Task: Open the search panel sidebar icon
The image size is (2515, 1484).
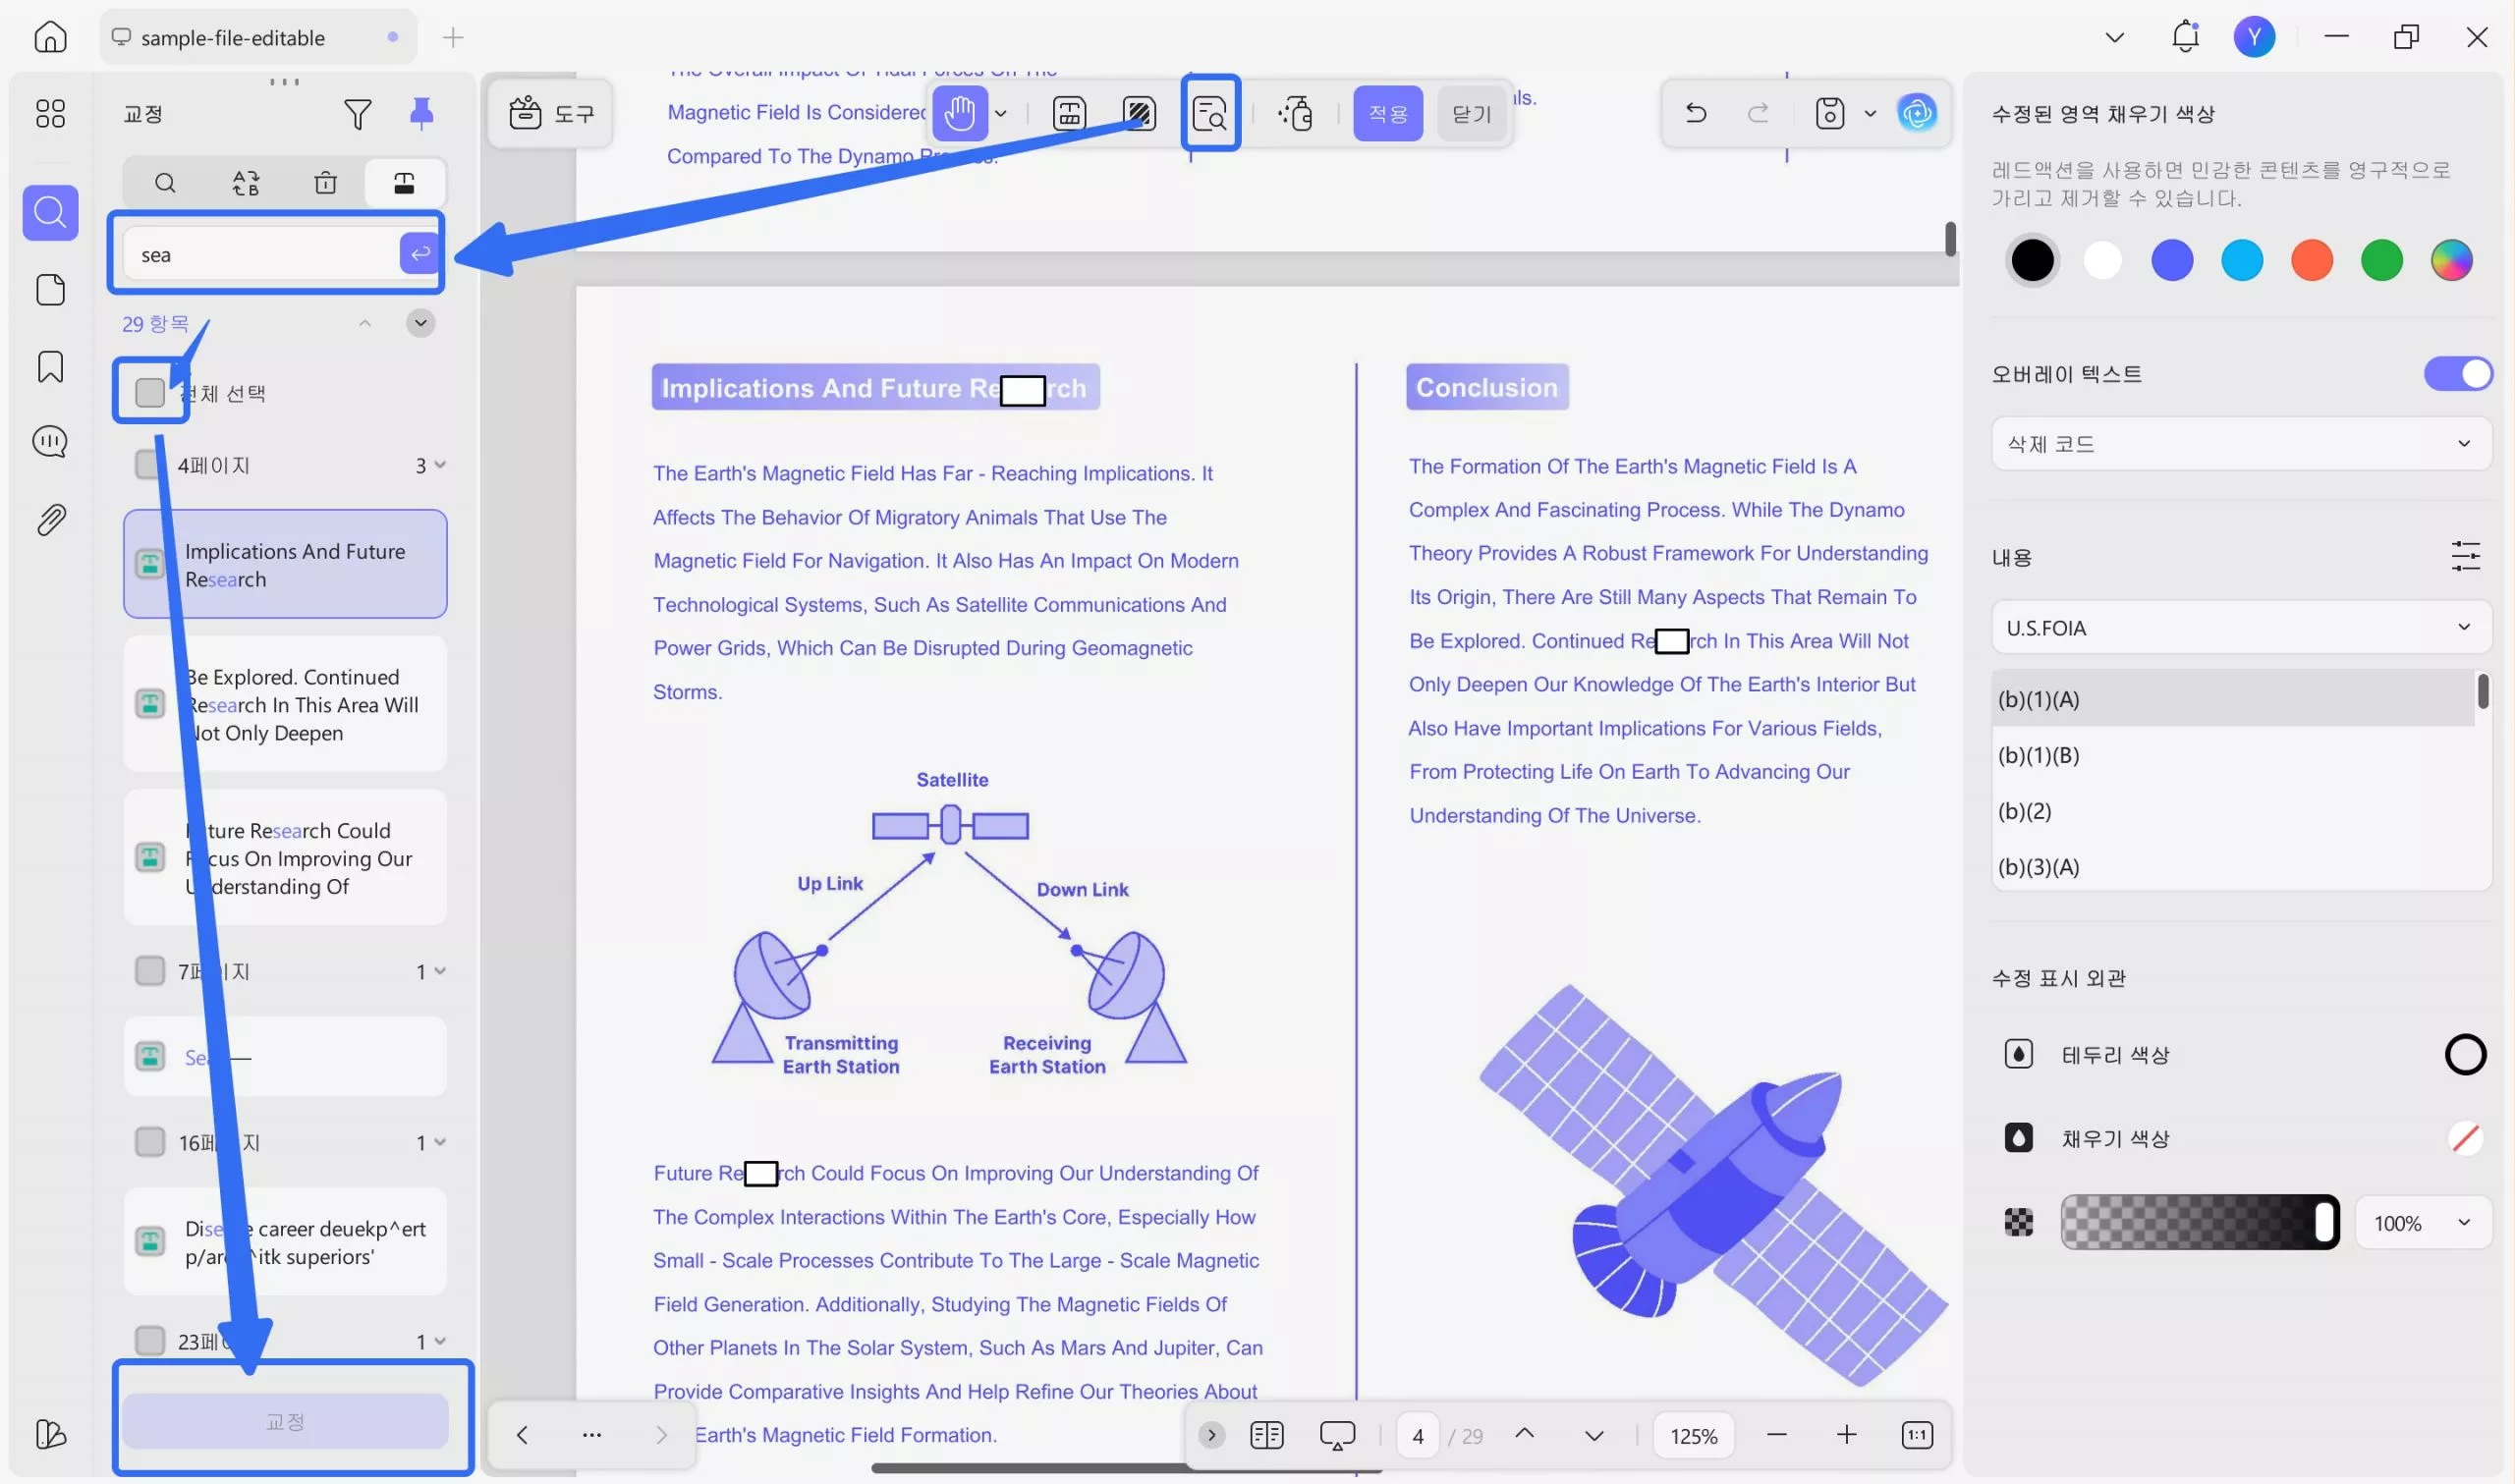Action: pyautogui.click(x=50, y=212)
